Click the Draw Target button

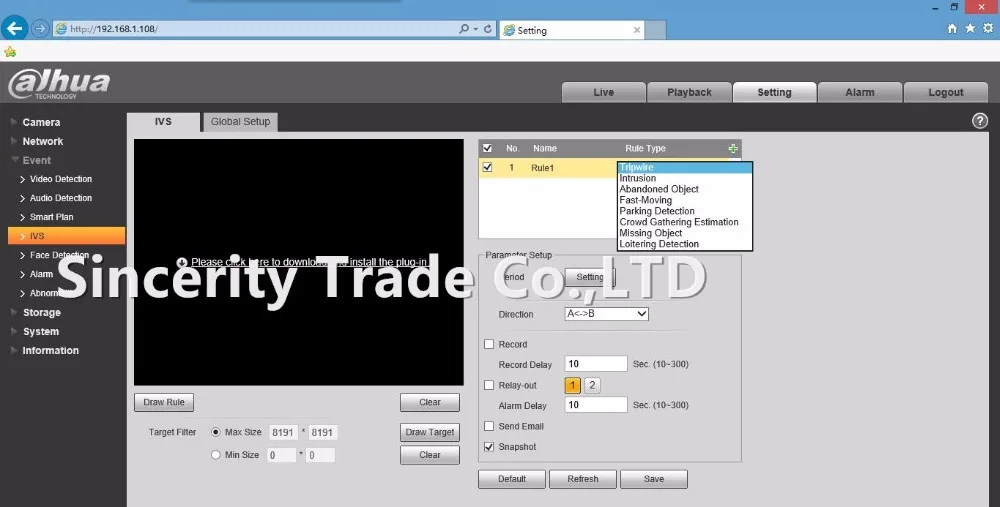coord(430,432)
